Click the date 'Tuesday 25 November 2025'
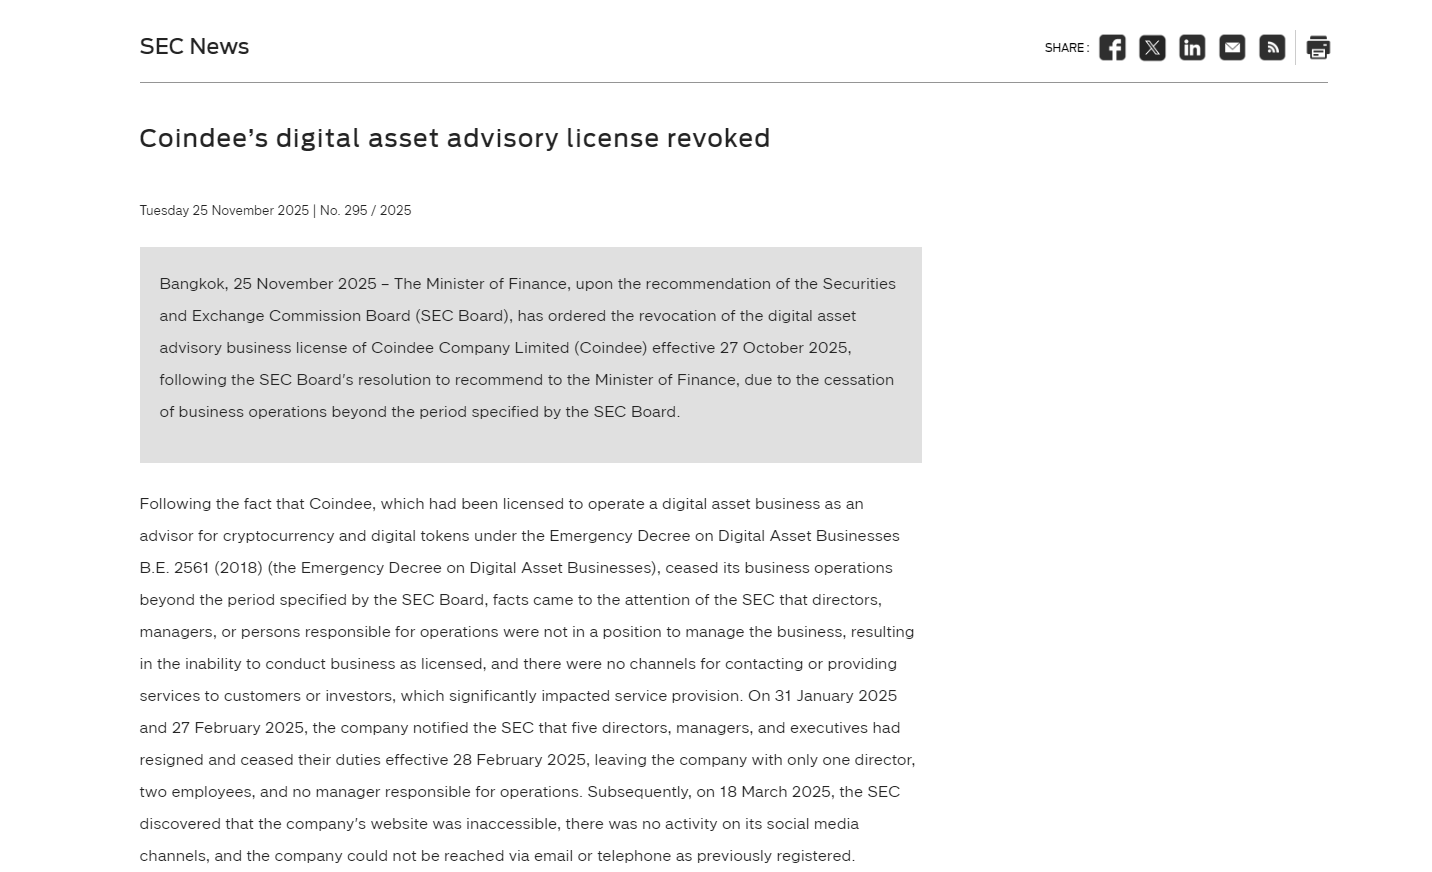This screenshot has width=1432, height=872. (224, 211)
